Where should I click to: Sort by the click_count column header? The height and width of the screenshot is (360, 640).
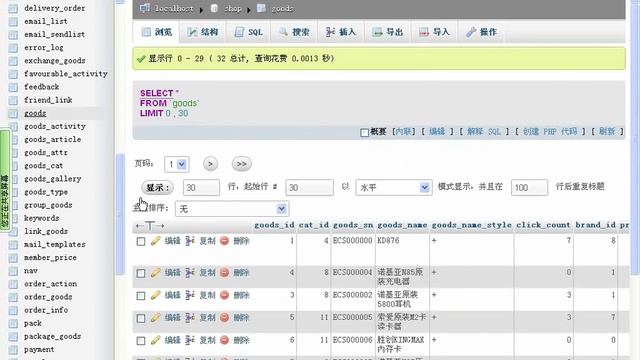543,225
